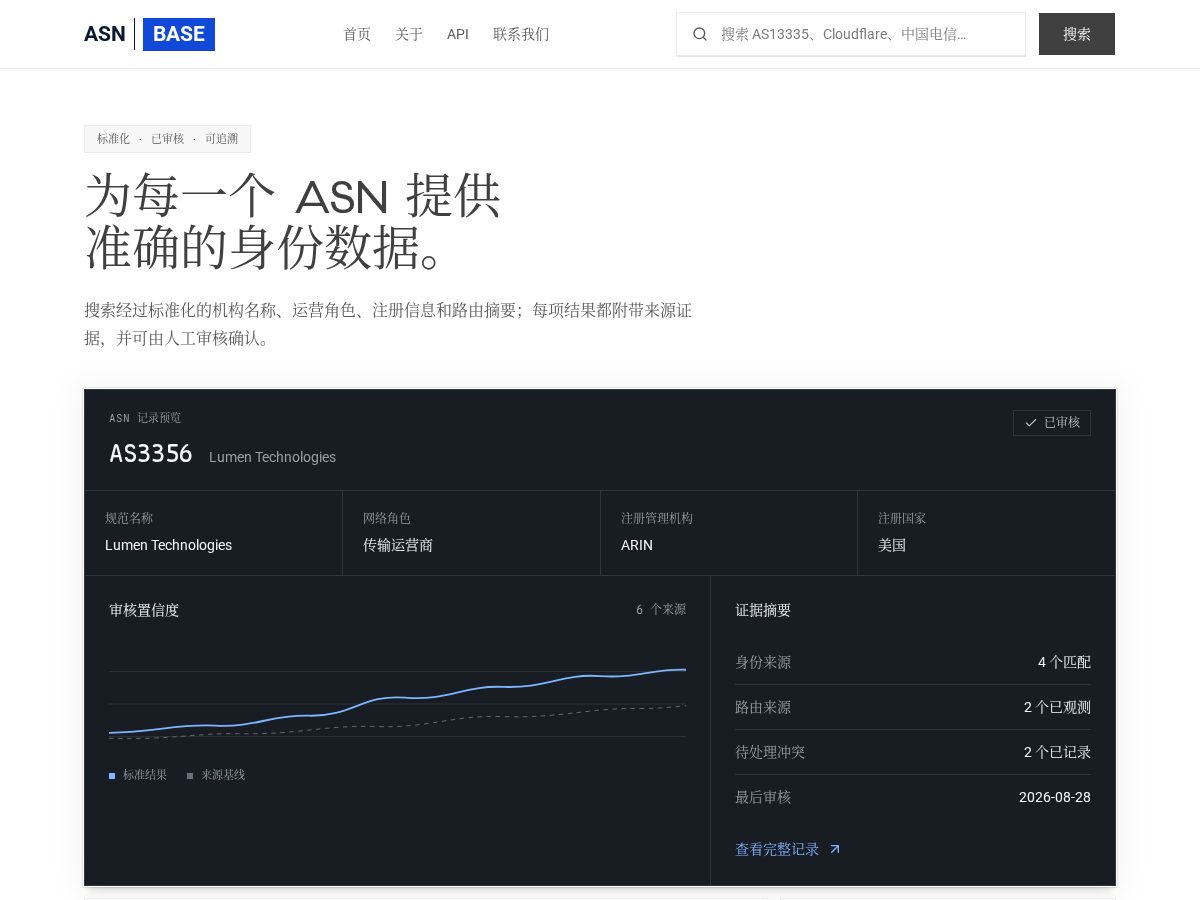
Task: Click the 路由来源 row label
Action: pyautogui.click(x=763, y=707)
